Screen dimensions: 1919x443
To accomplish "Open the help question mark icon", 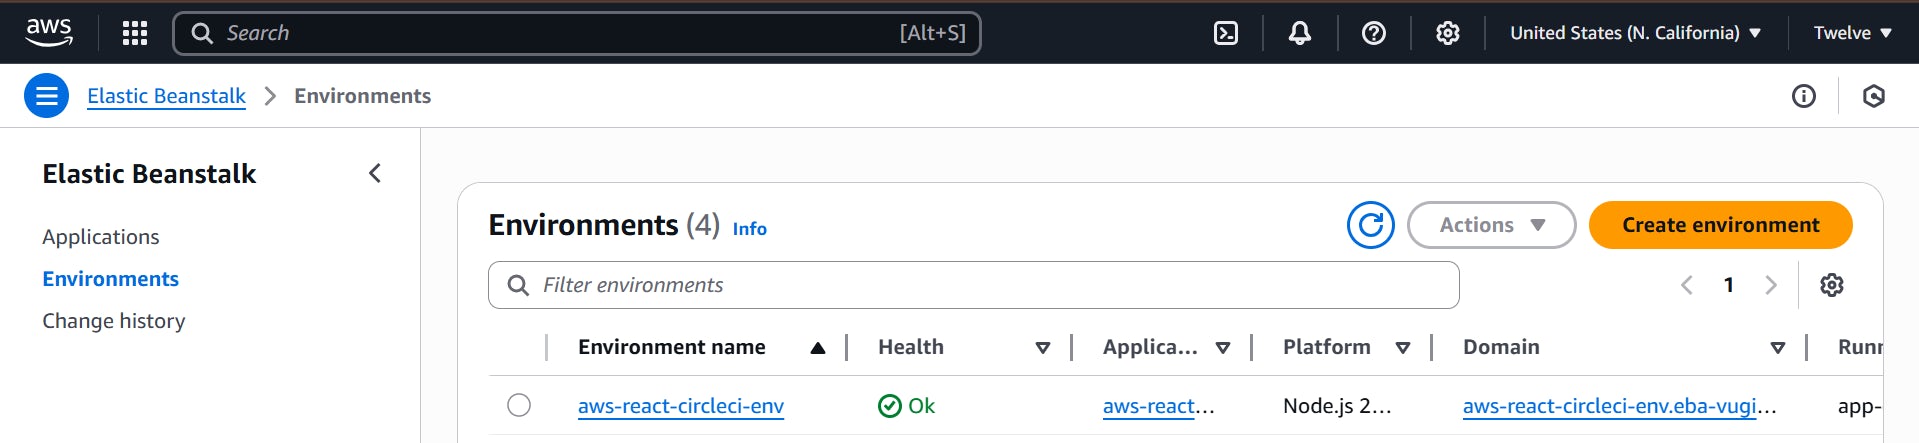I will pos(1374,33).
